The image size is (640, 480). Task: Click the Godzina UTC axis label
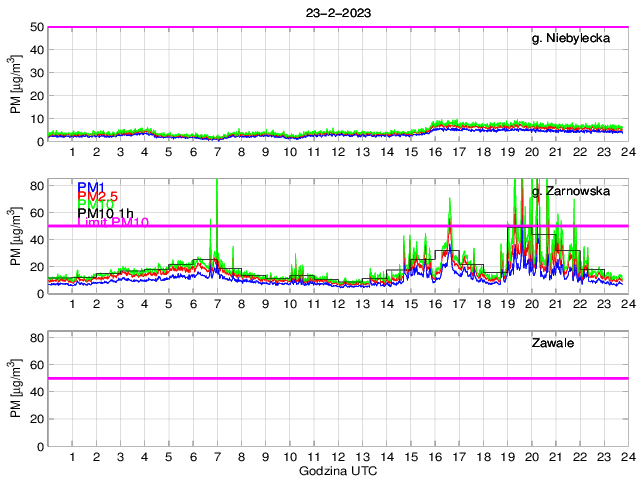click(337, 470)
